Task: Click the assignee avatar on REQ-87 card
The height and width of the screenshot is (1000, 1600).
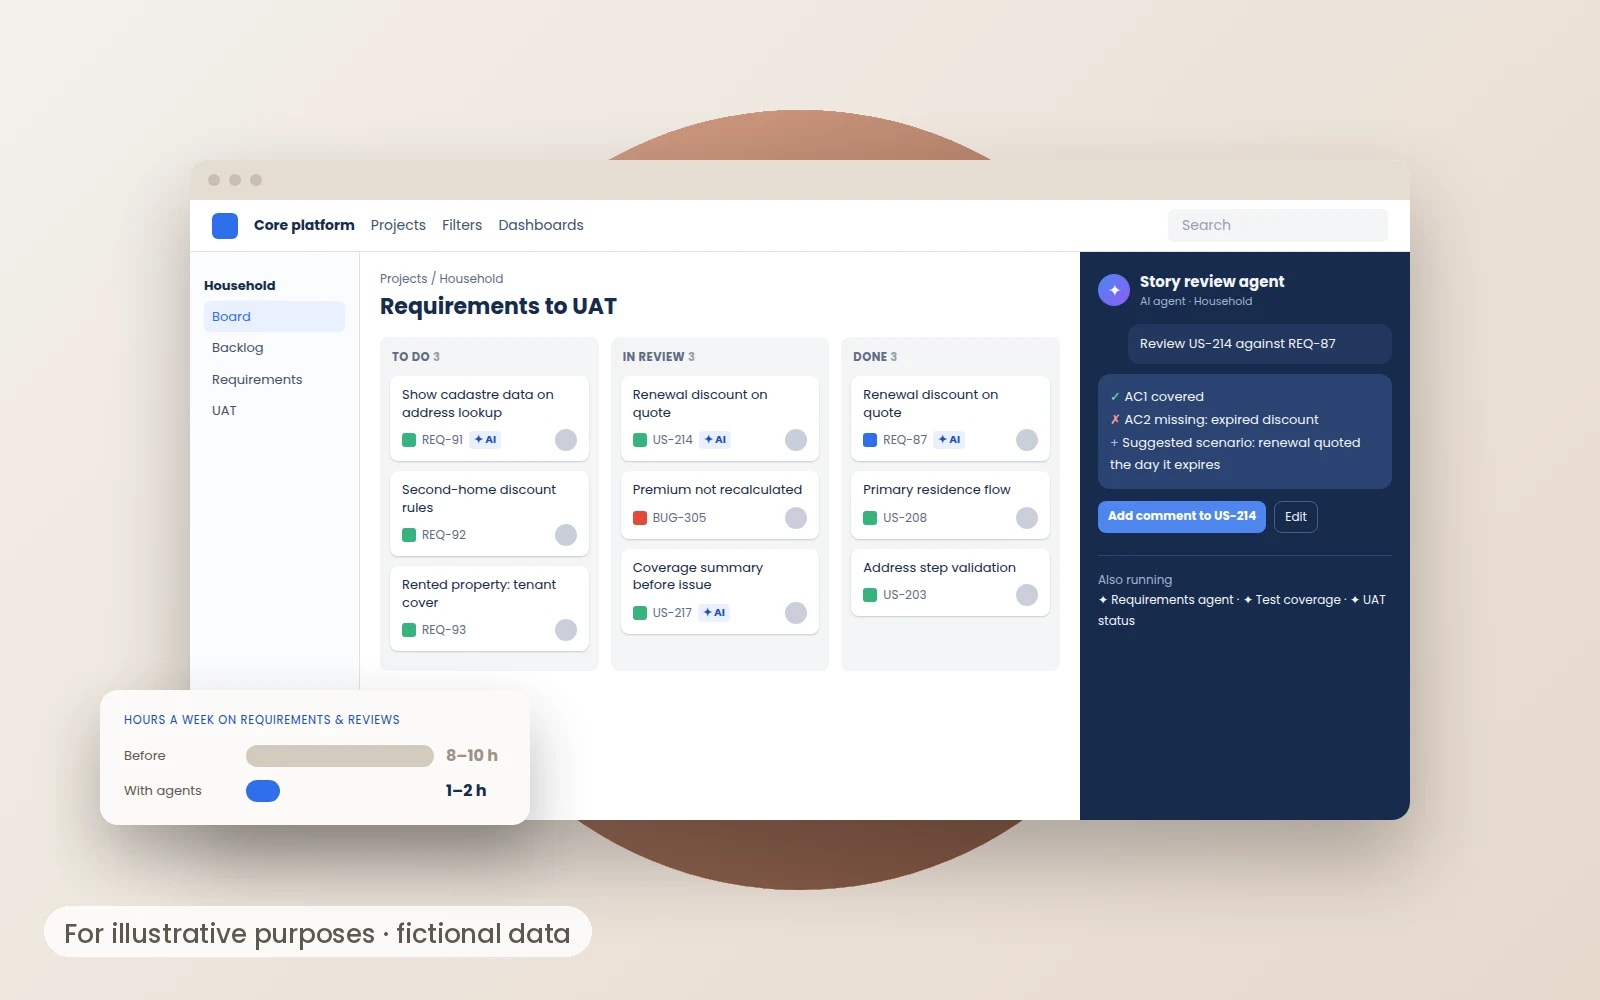Action: click(x=1027, y=440)
